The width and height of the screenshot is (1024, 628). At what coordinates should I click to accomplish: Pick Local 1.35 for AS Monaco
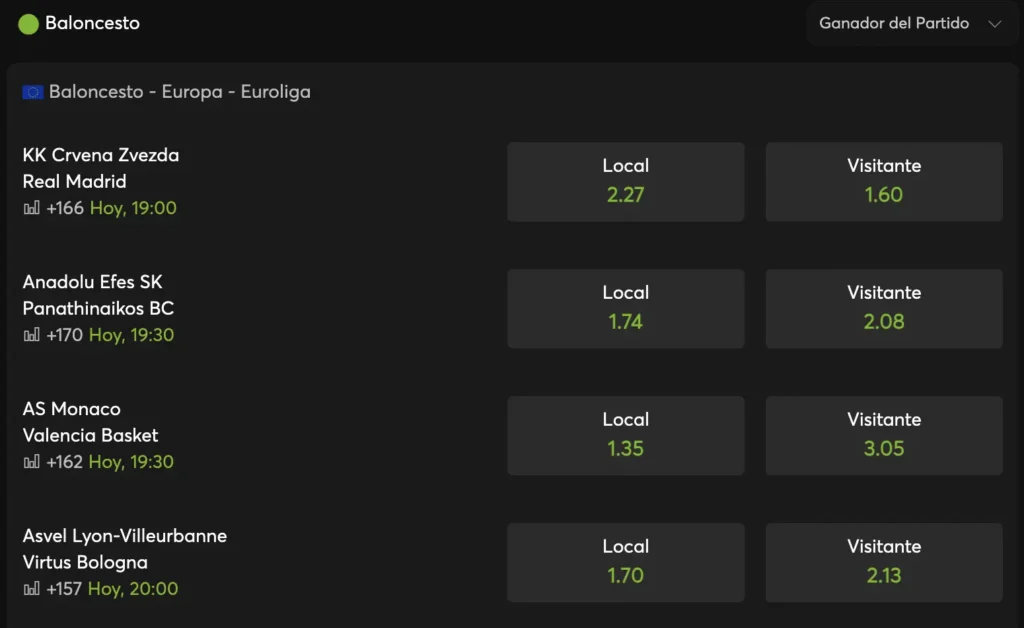(625, 435)
